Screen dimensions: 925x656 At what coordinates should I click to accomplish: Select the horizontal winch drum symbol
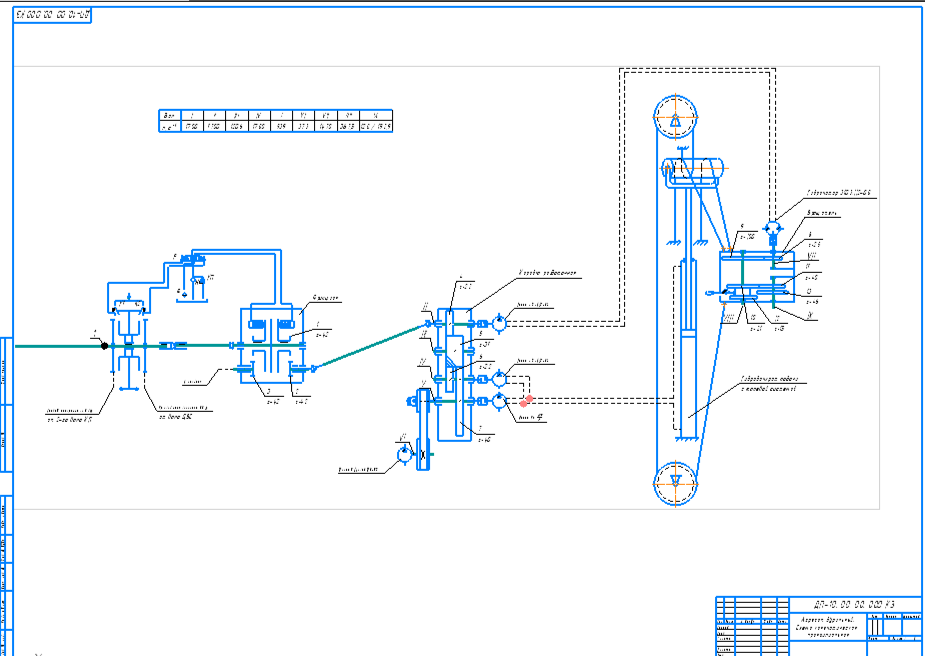pos(692,171)
